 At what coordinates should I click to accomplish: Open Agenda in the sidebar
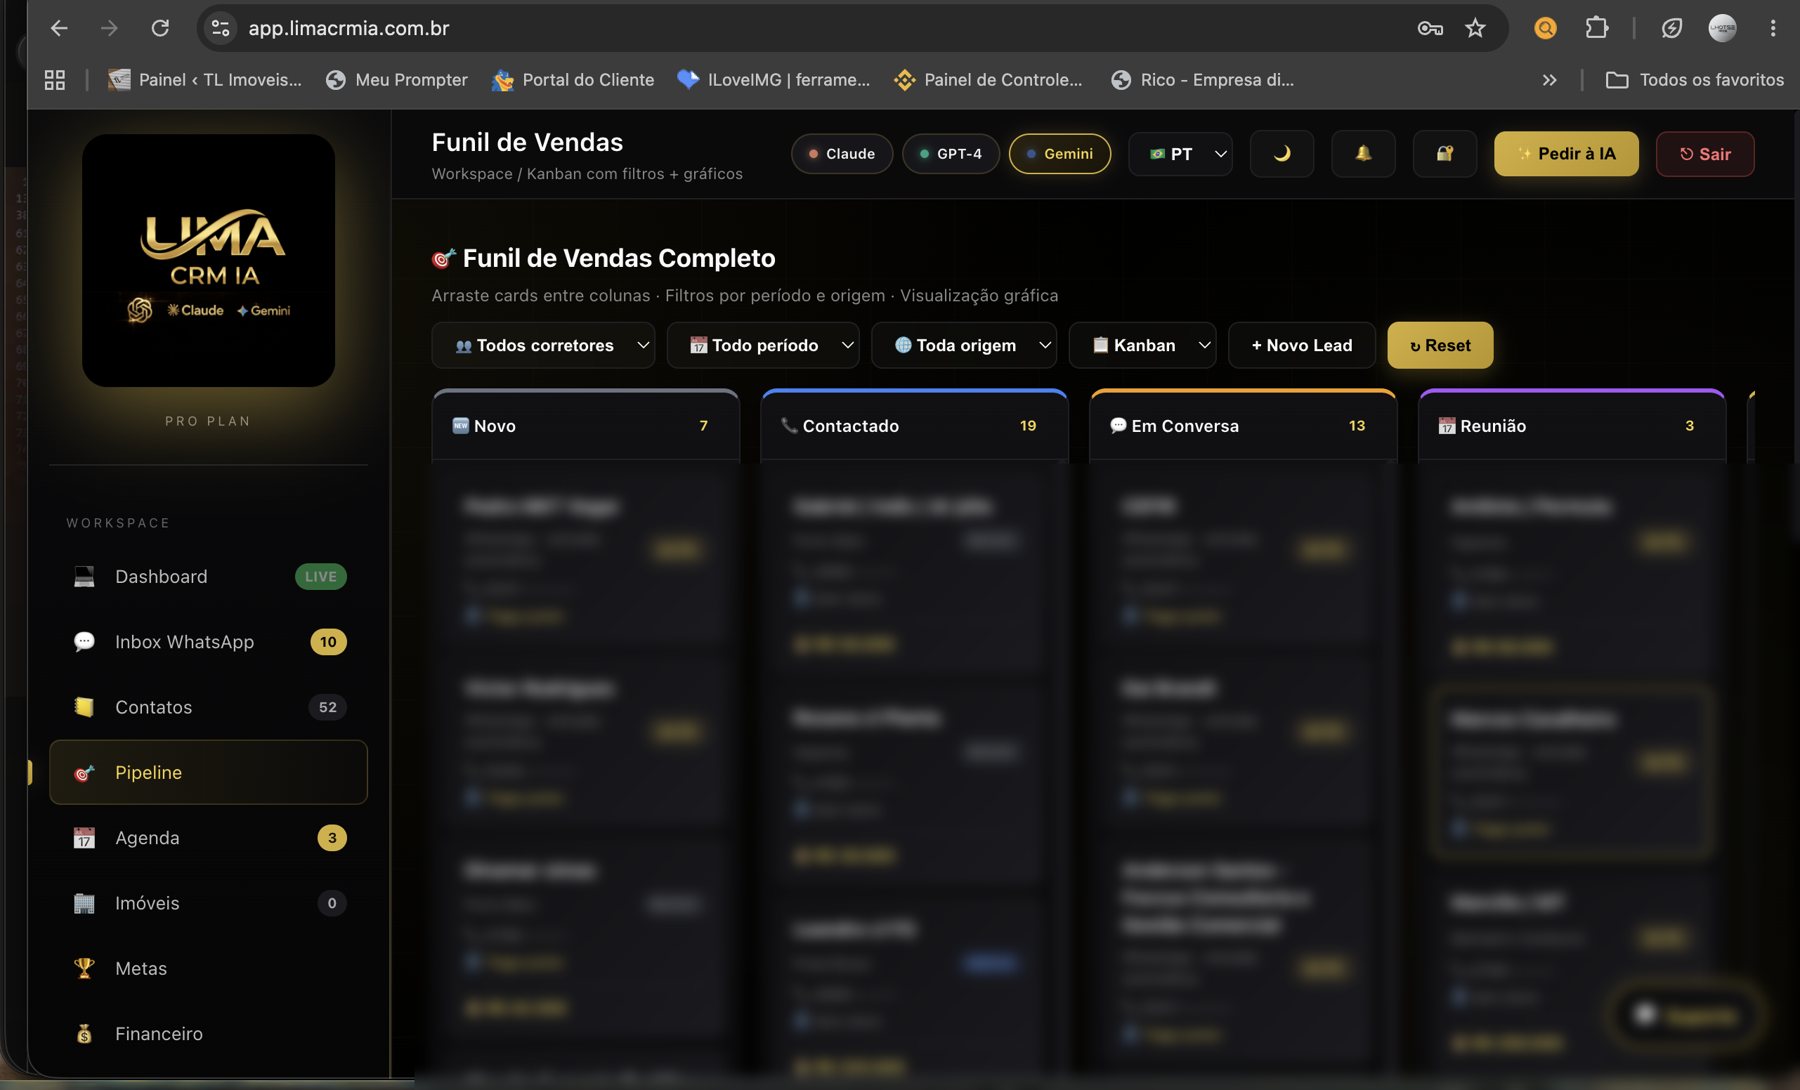point(208,838)
